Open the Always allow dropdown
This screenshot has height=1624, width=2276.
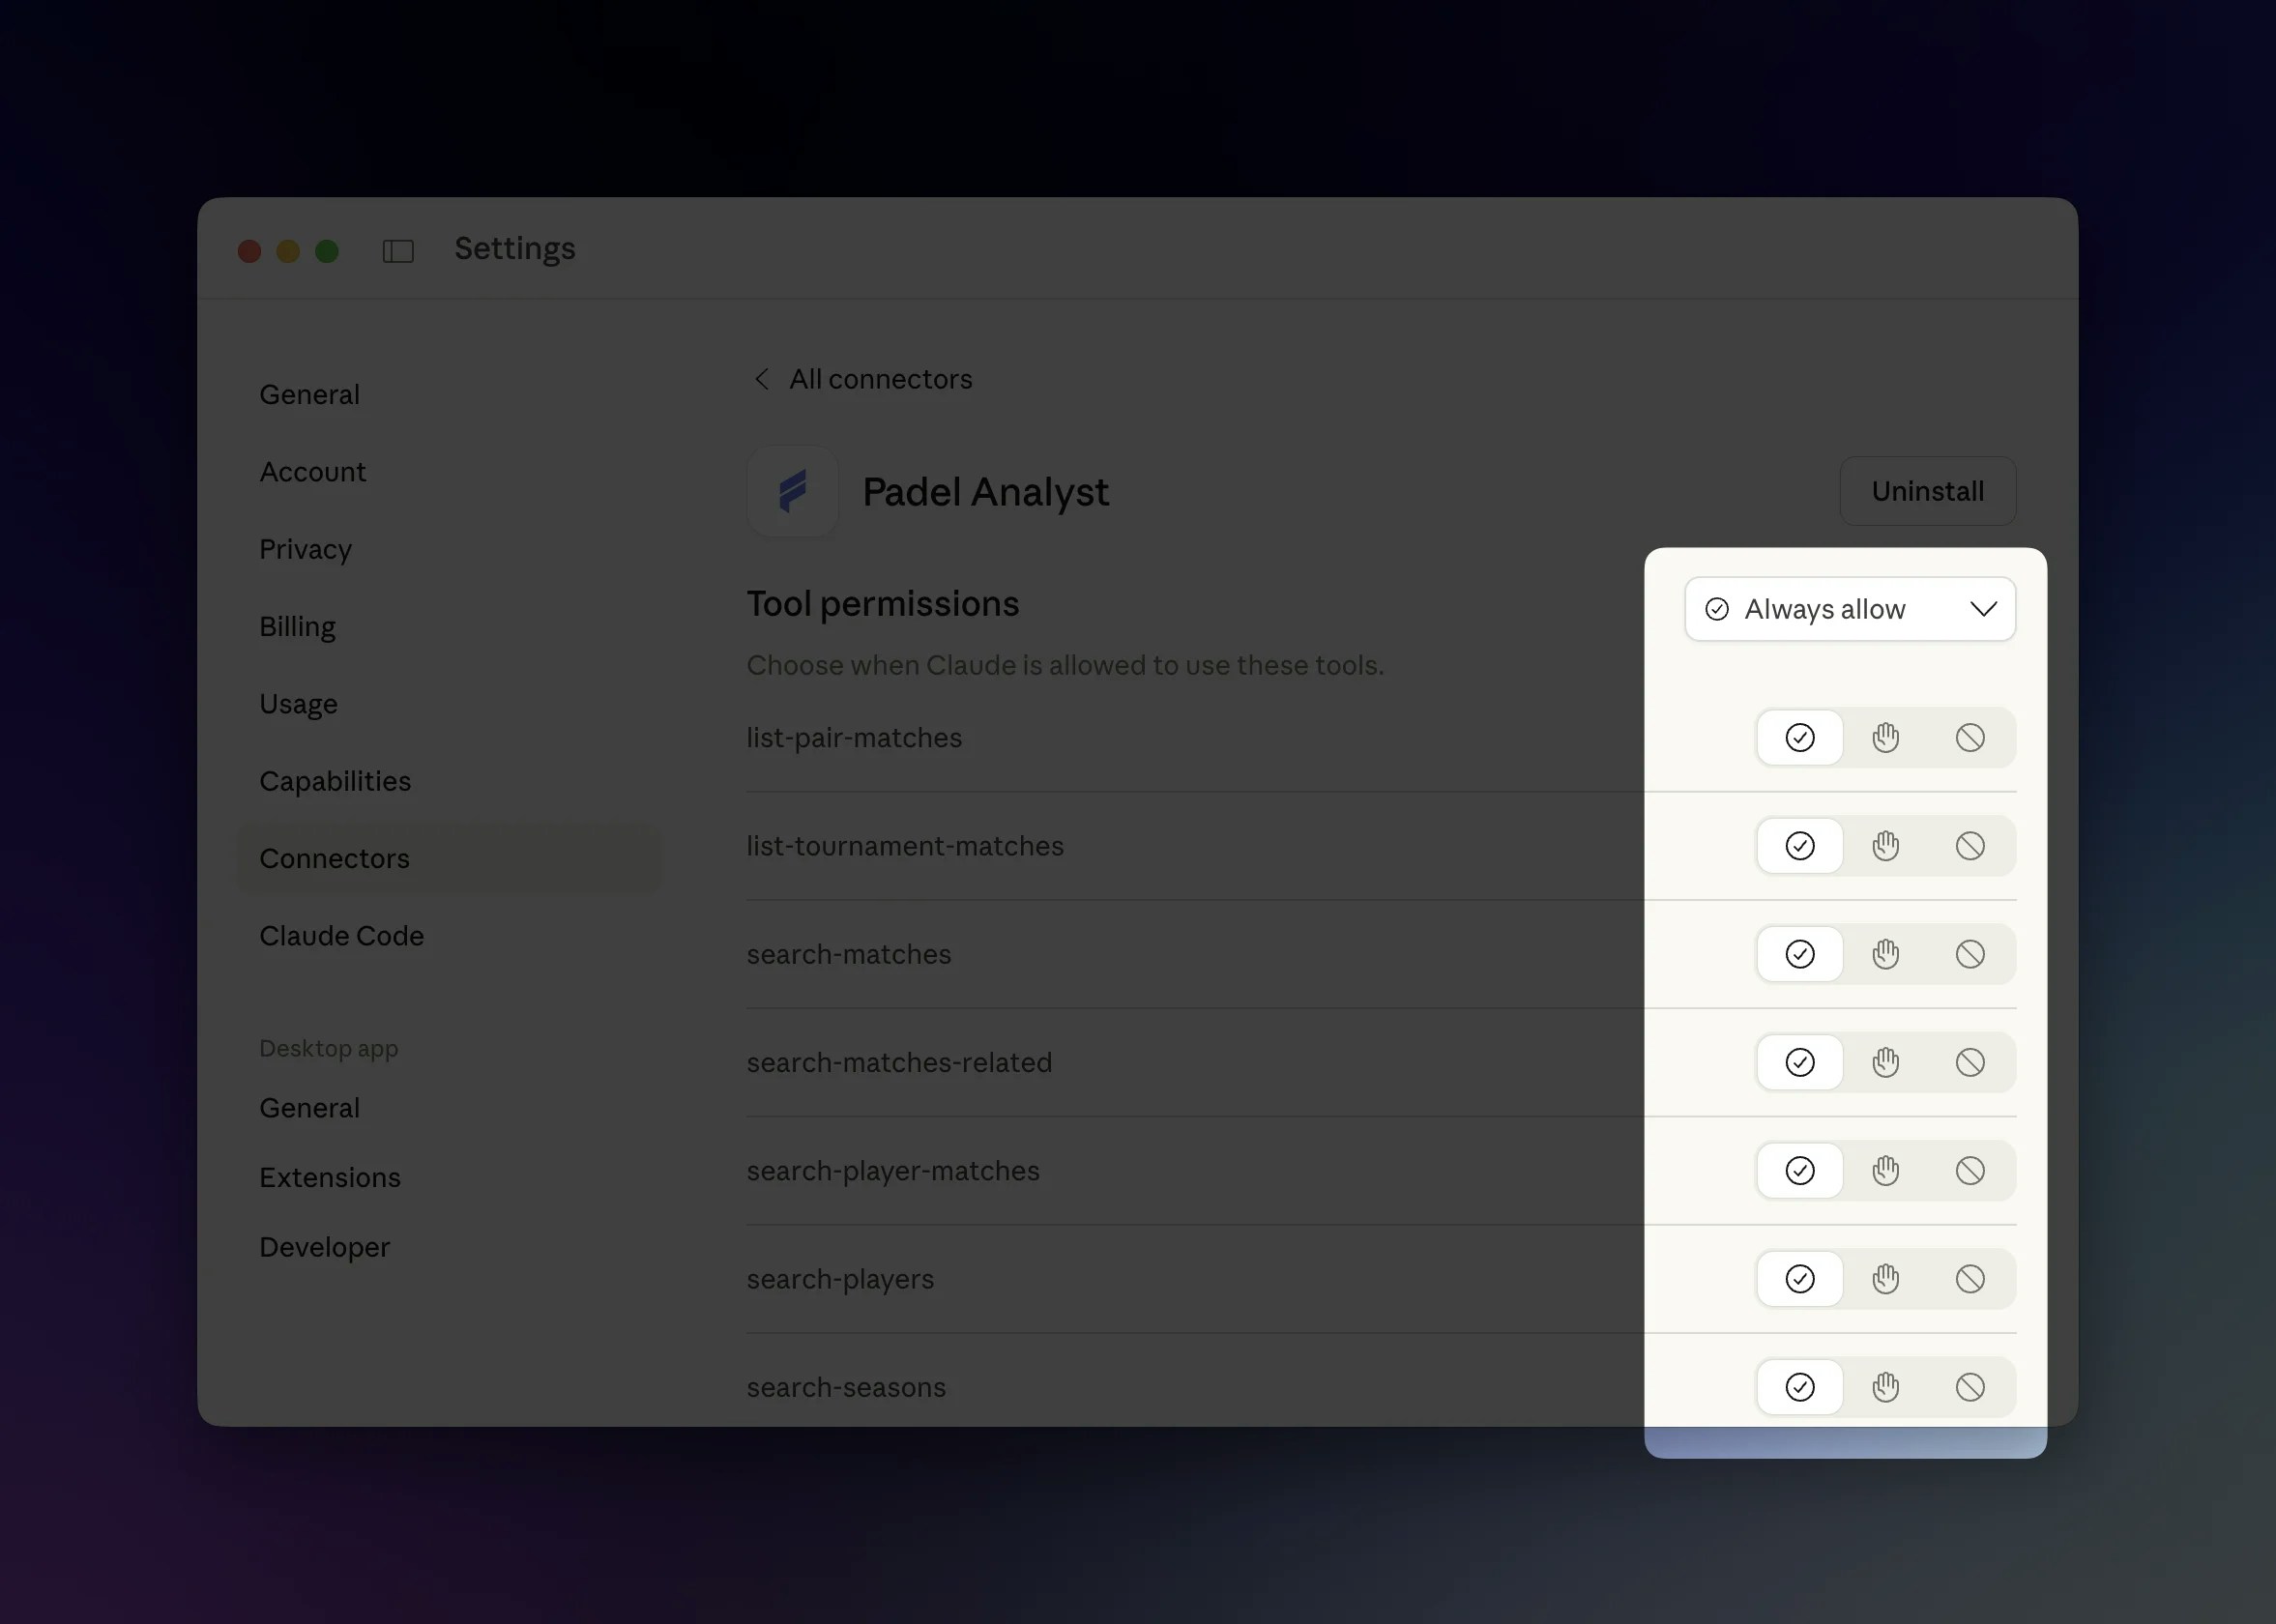tap(1849, 608)
